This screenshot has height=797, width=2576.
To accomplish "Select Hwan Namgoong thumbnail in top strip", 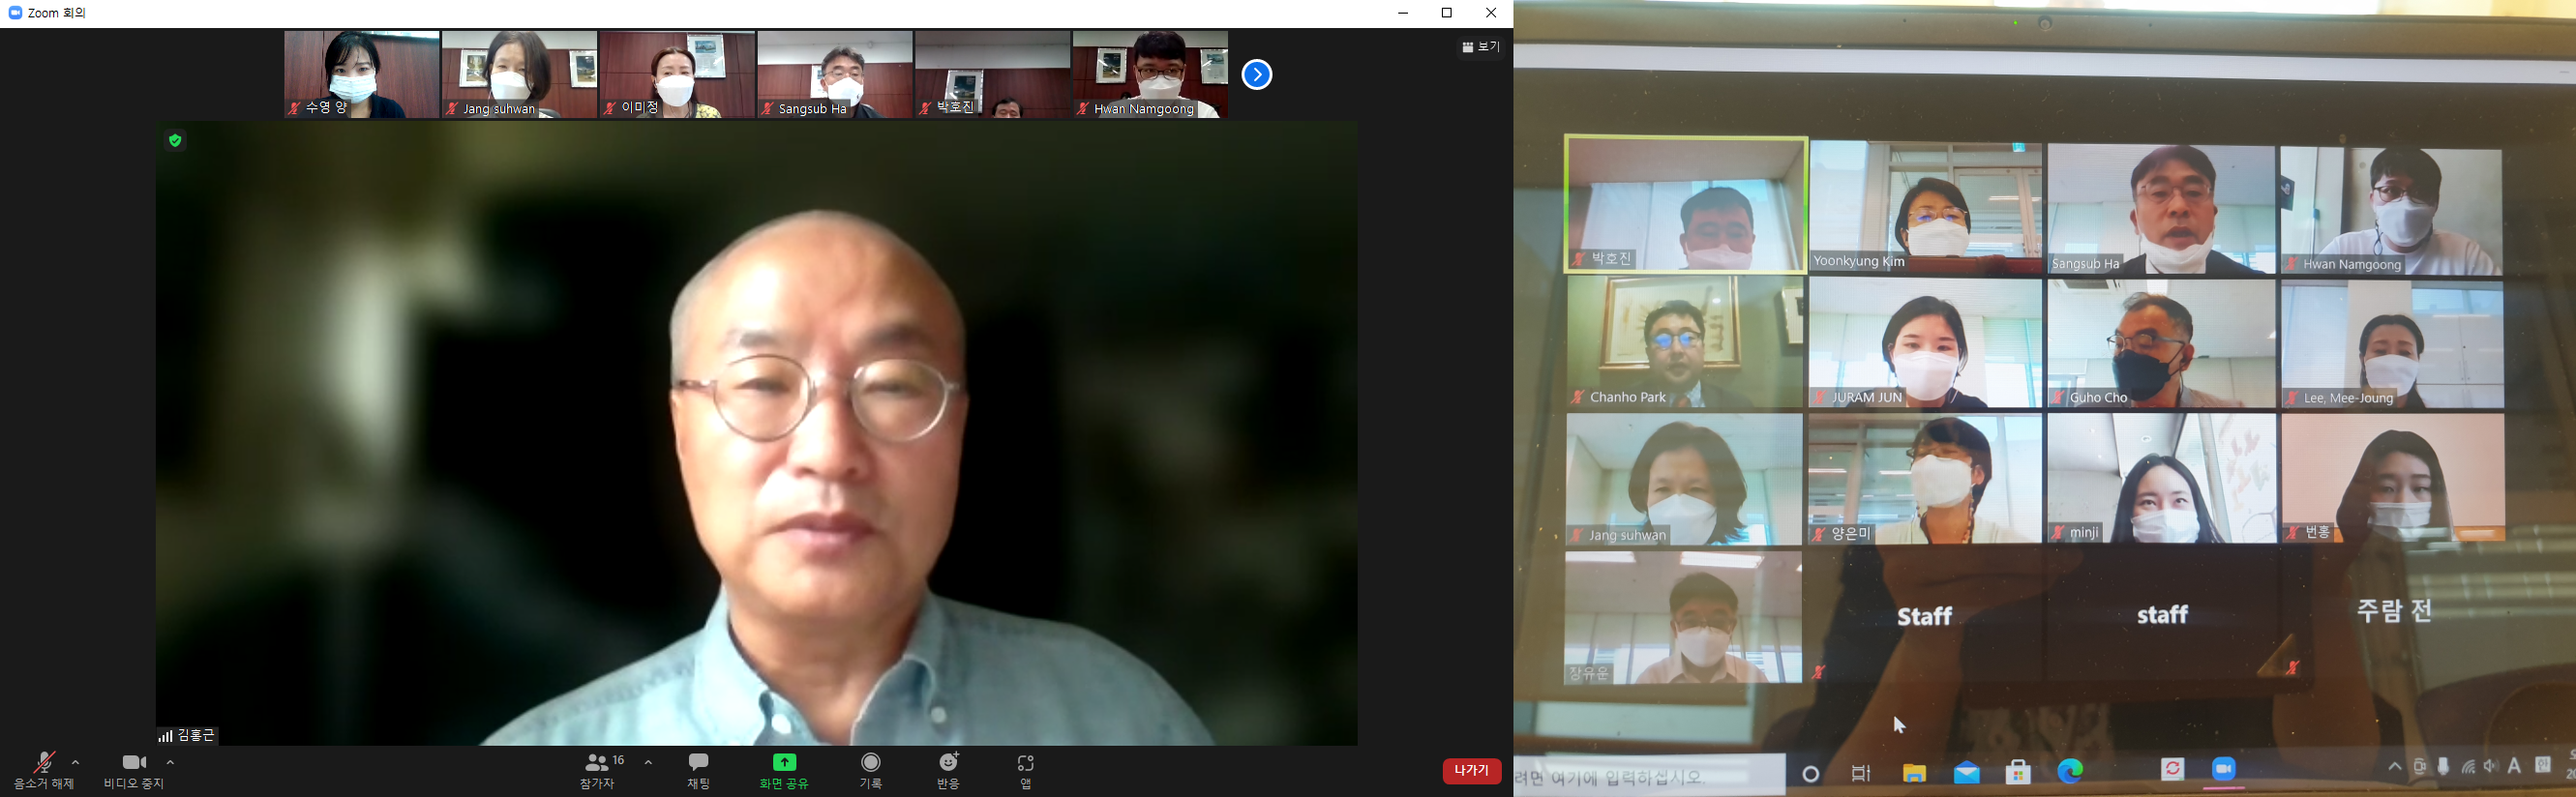I will tap(1151, 74).
